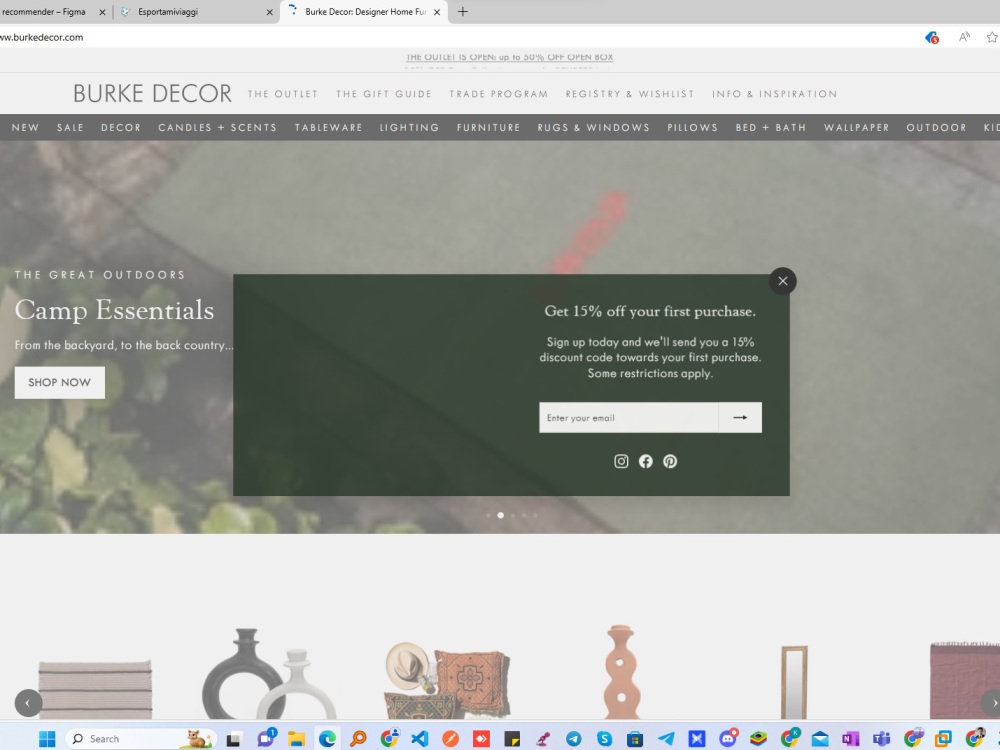Close the Esportamiviaggi tab
The height and width of the screenshot is (750, 1000).
click(x=269, y=12)
